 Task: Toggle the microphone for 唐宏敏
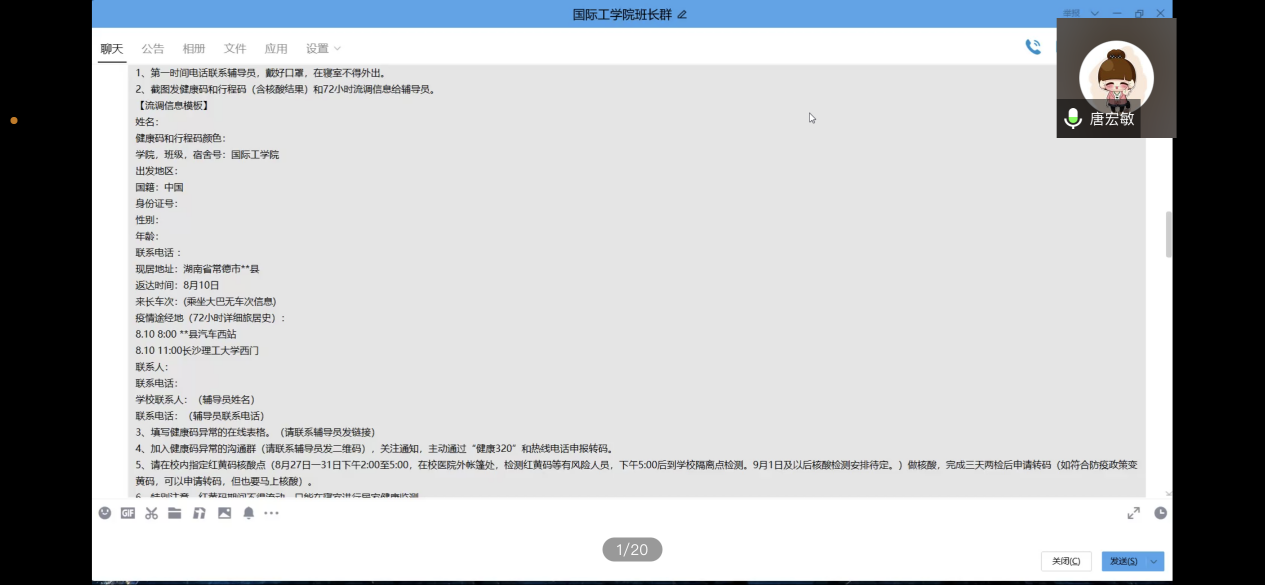point(1073,119)
